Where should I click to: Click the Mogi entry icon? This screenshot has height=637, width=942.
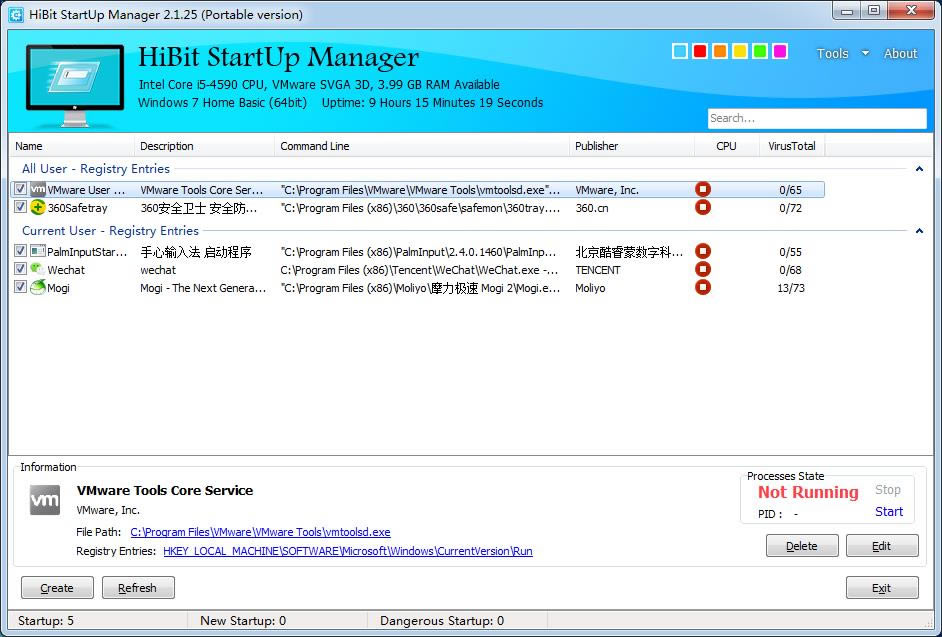(38, 287)
